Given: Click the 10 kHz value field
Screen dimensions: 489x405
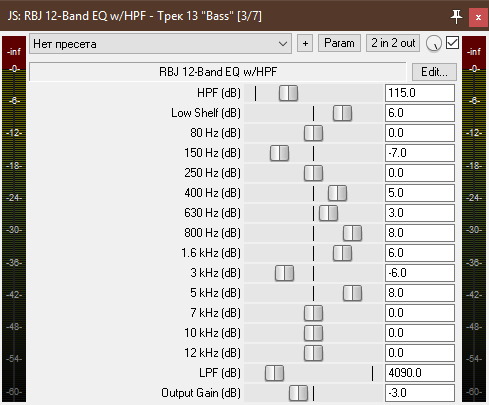Looking at the screenshot, I should coord(420,333).
